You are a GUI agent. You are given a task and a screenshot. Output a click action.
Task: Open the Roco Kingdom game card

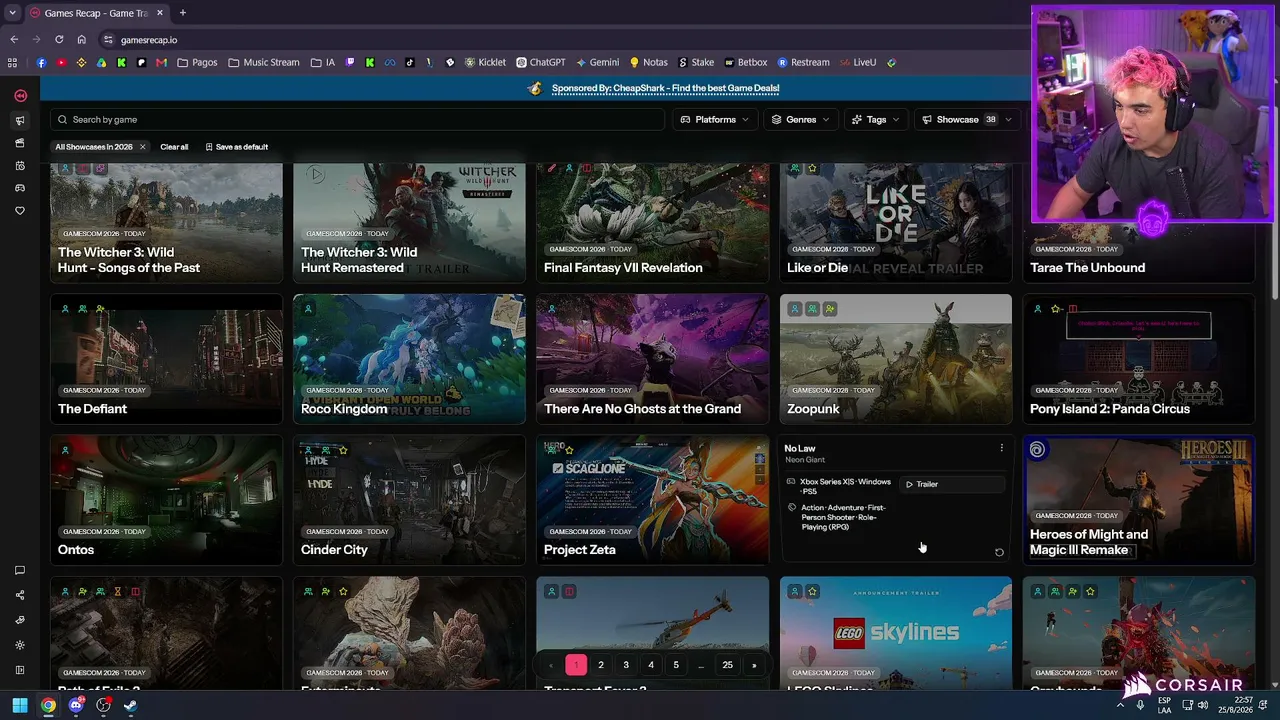tap(409, 358)
